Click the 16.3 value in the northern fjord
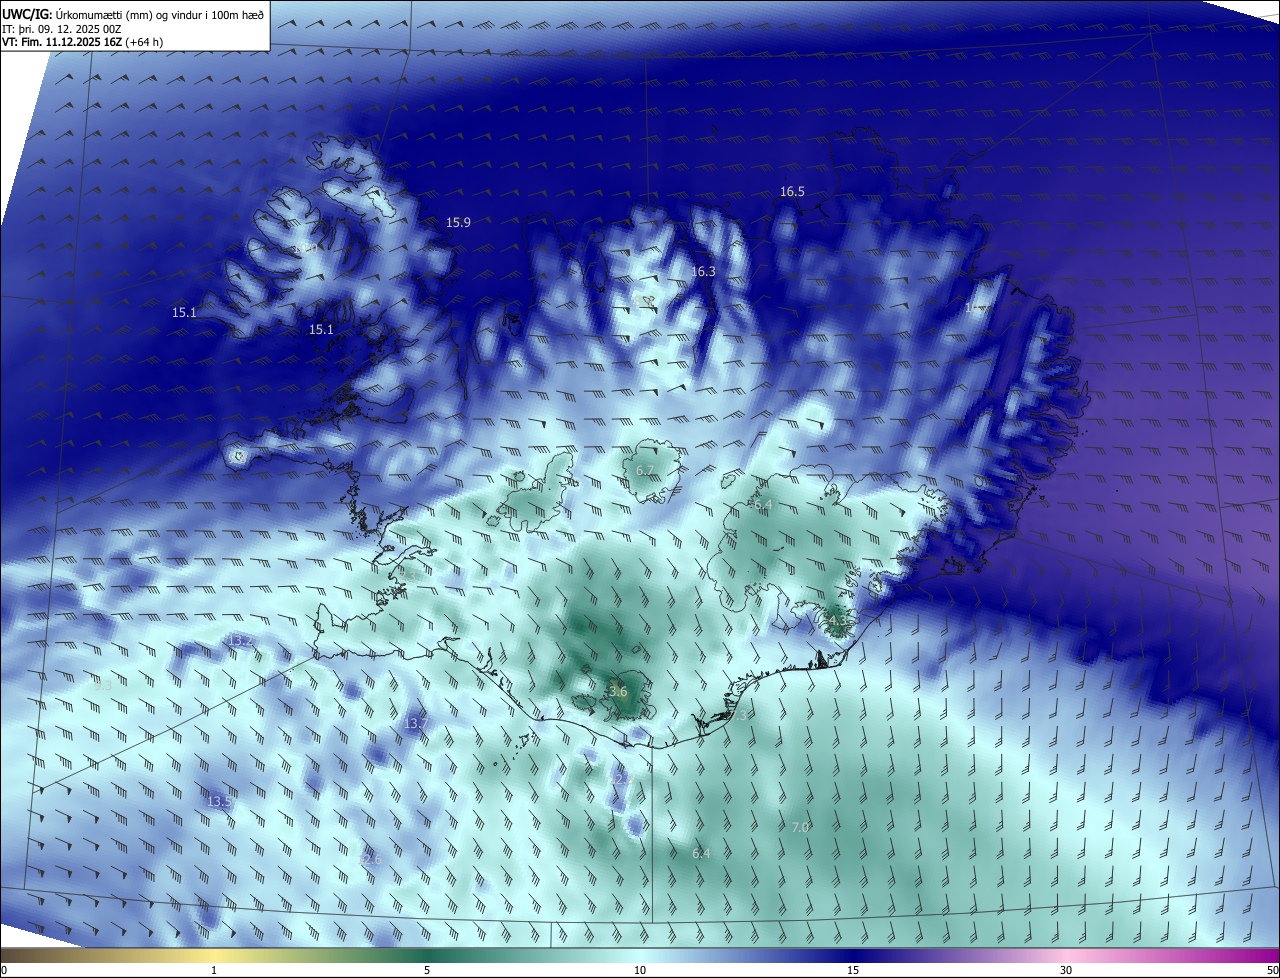This screenshot has height=978, width=1280. [703, 272]
